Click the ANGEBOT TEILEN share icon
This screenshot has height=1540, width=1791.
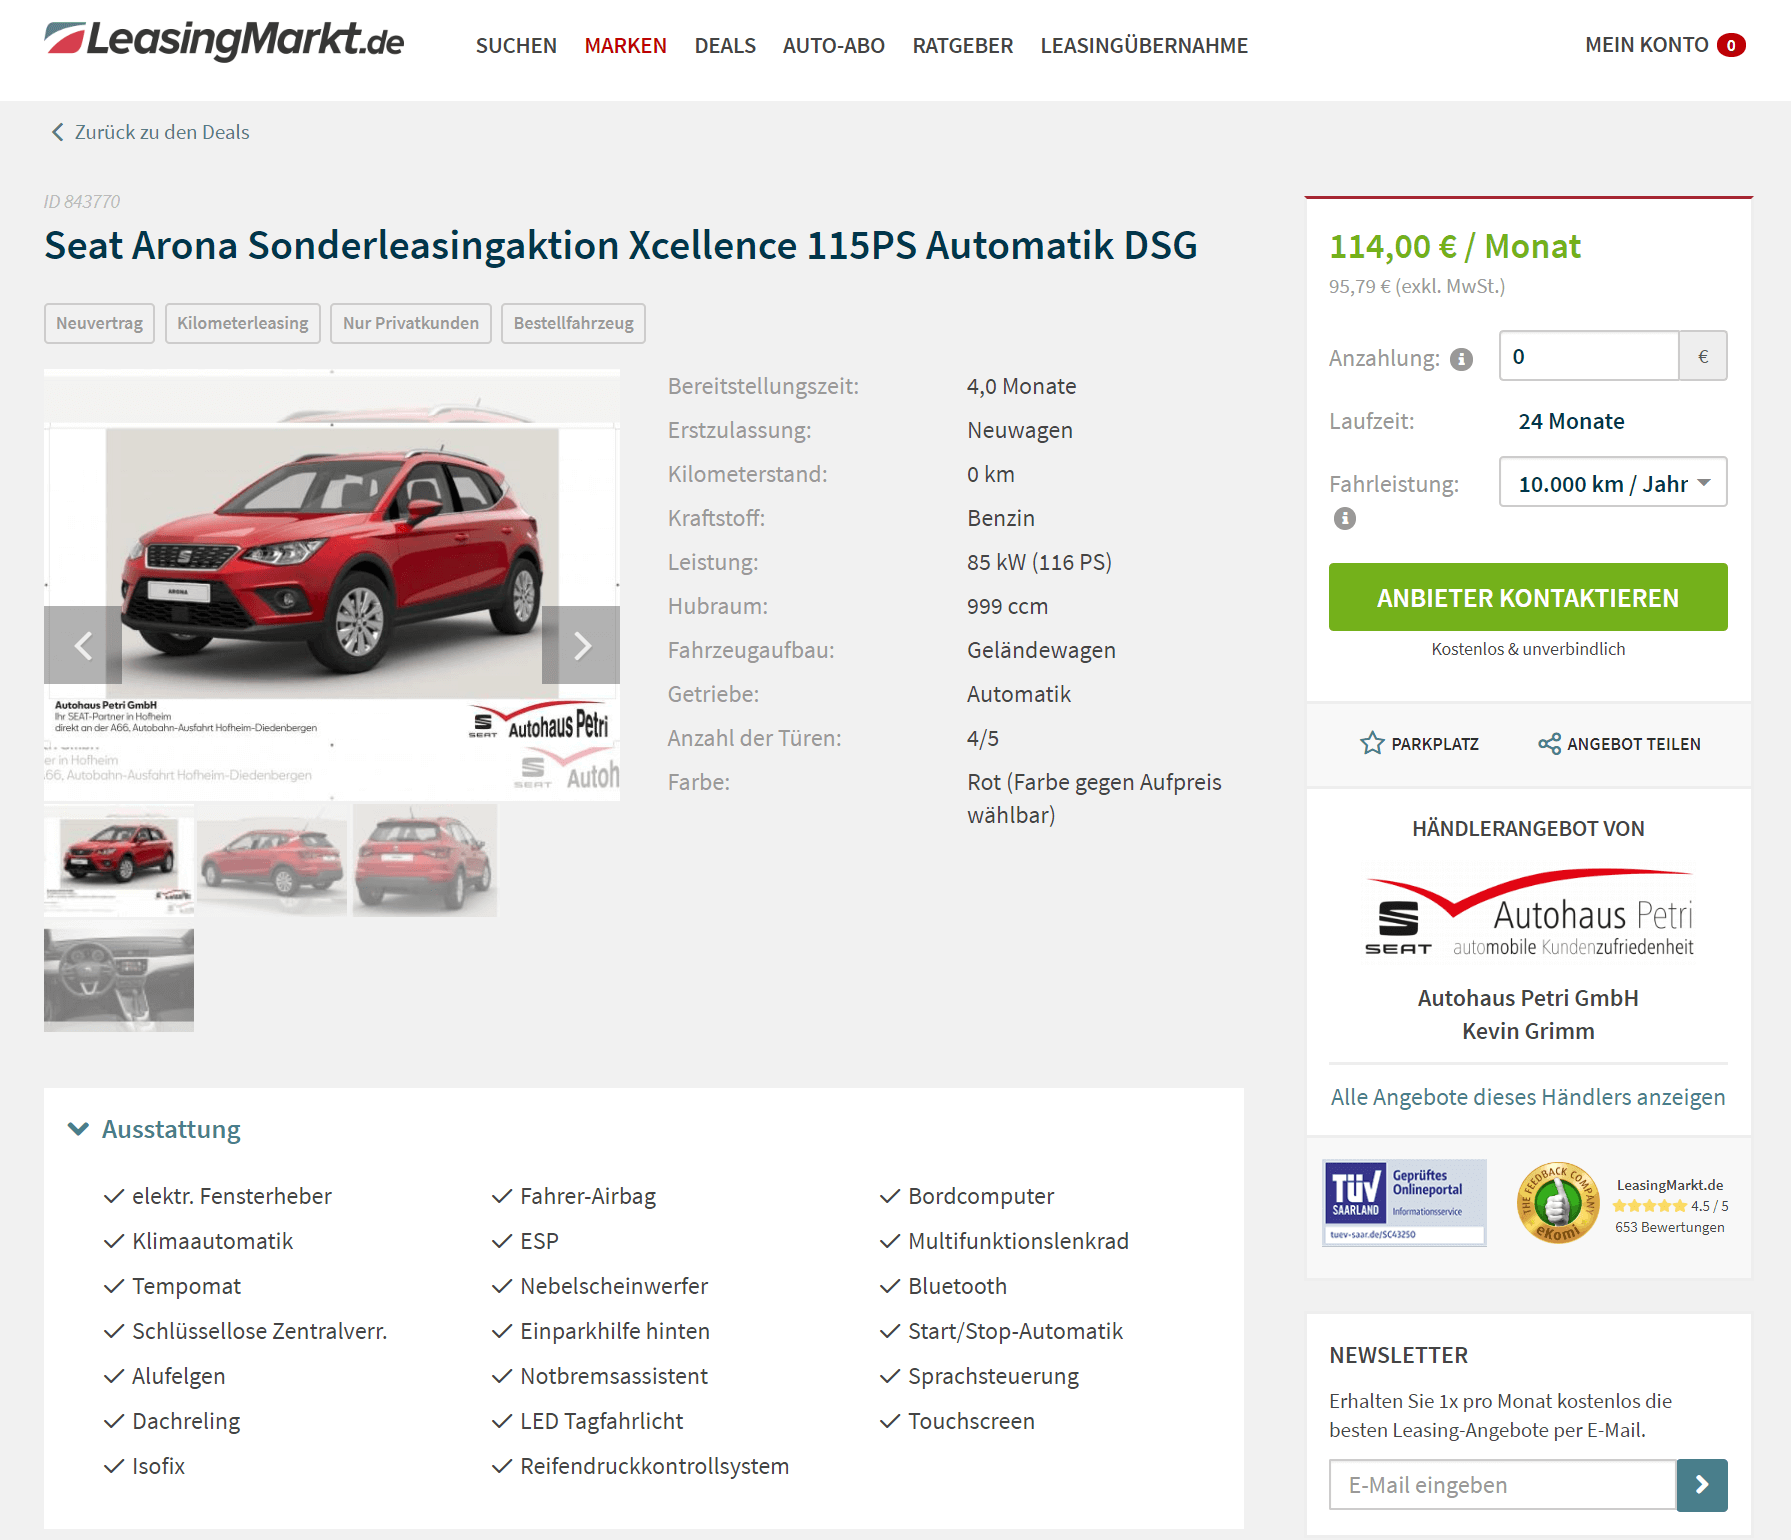[1549, 743]
